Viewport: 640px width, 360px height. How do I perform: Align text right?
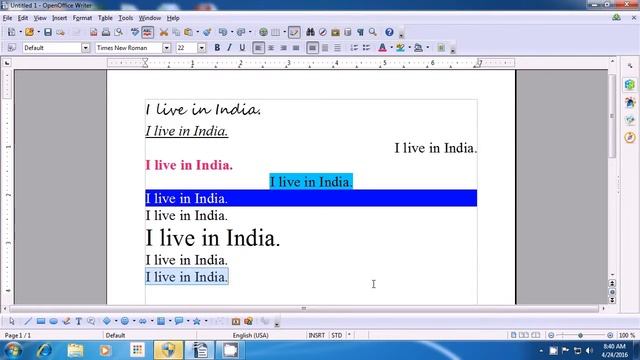pos(283,48)
